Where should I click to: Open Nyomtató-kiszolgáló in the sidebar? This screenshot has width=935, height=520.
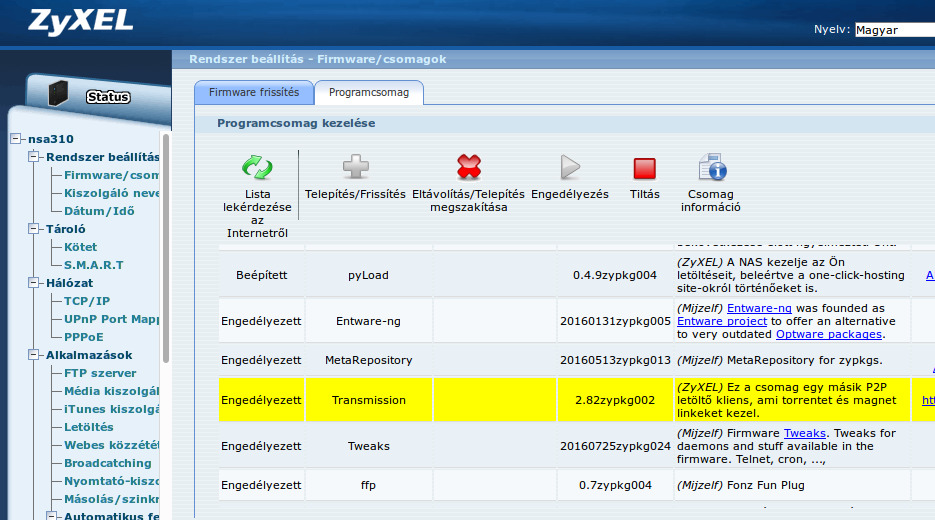click(112, 481)
